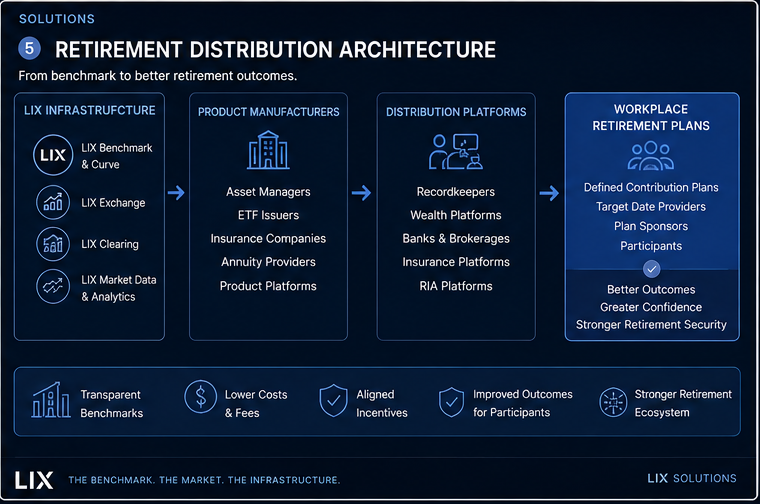760x504 pixels.
Task: Click the LIX Clearing label
Action: (x=110, y=244)
